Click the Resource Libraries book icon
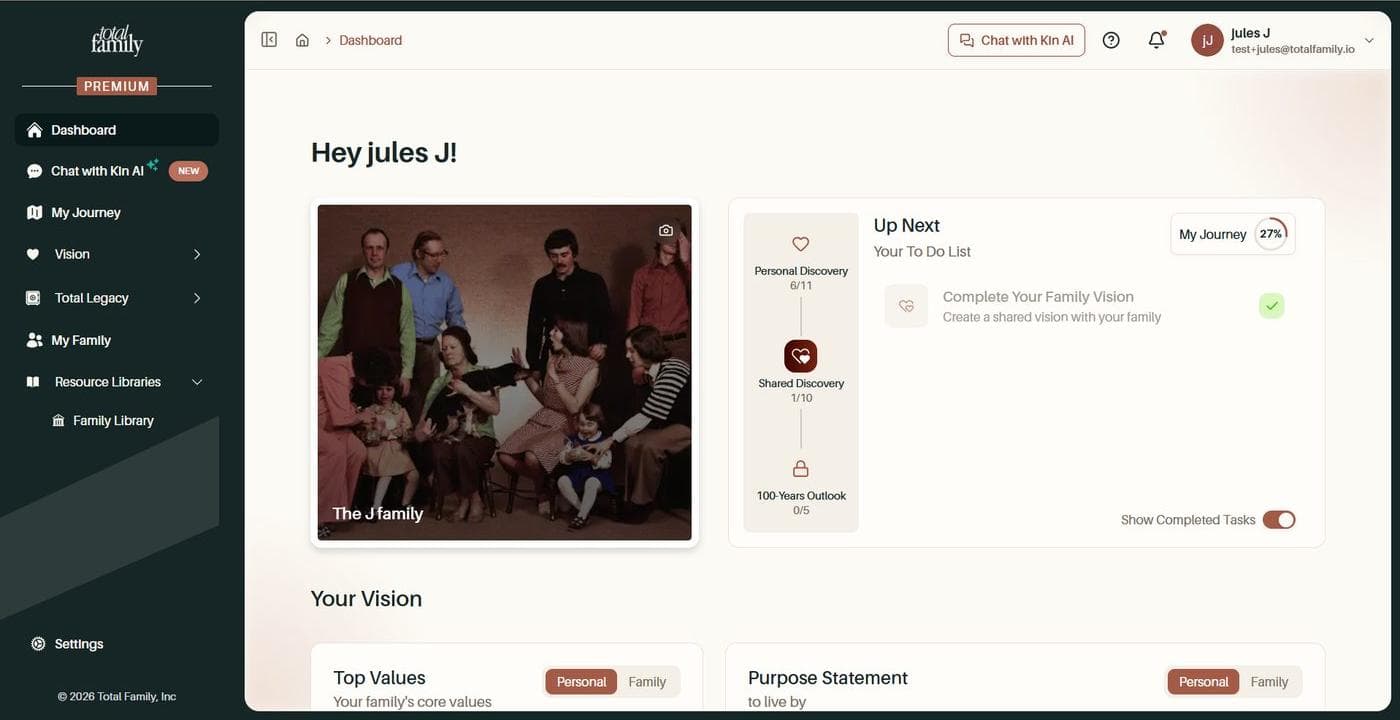The width and height of the screenshot is (1400, 720). 33,382
